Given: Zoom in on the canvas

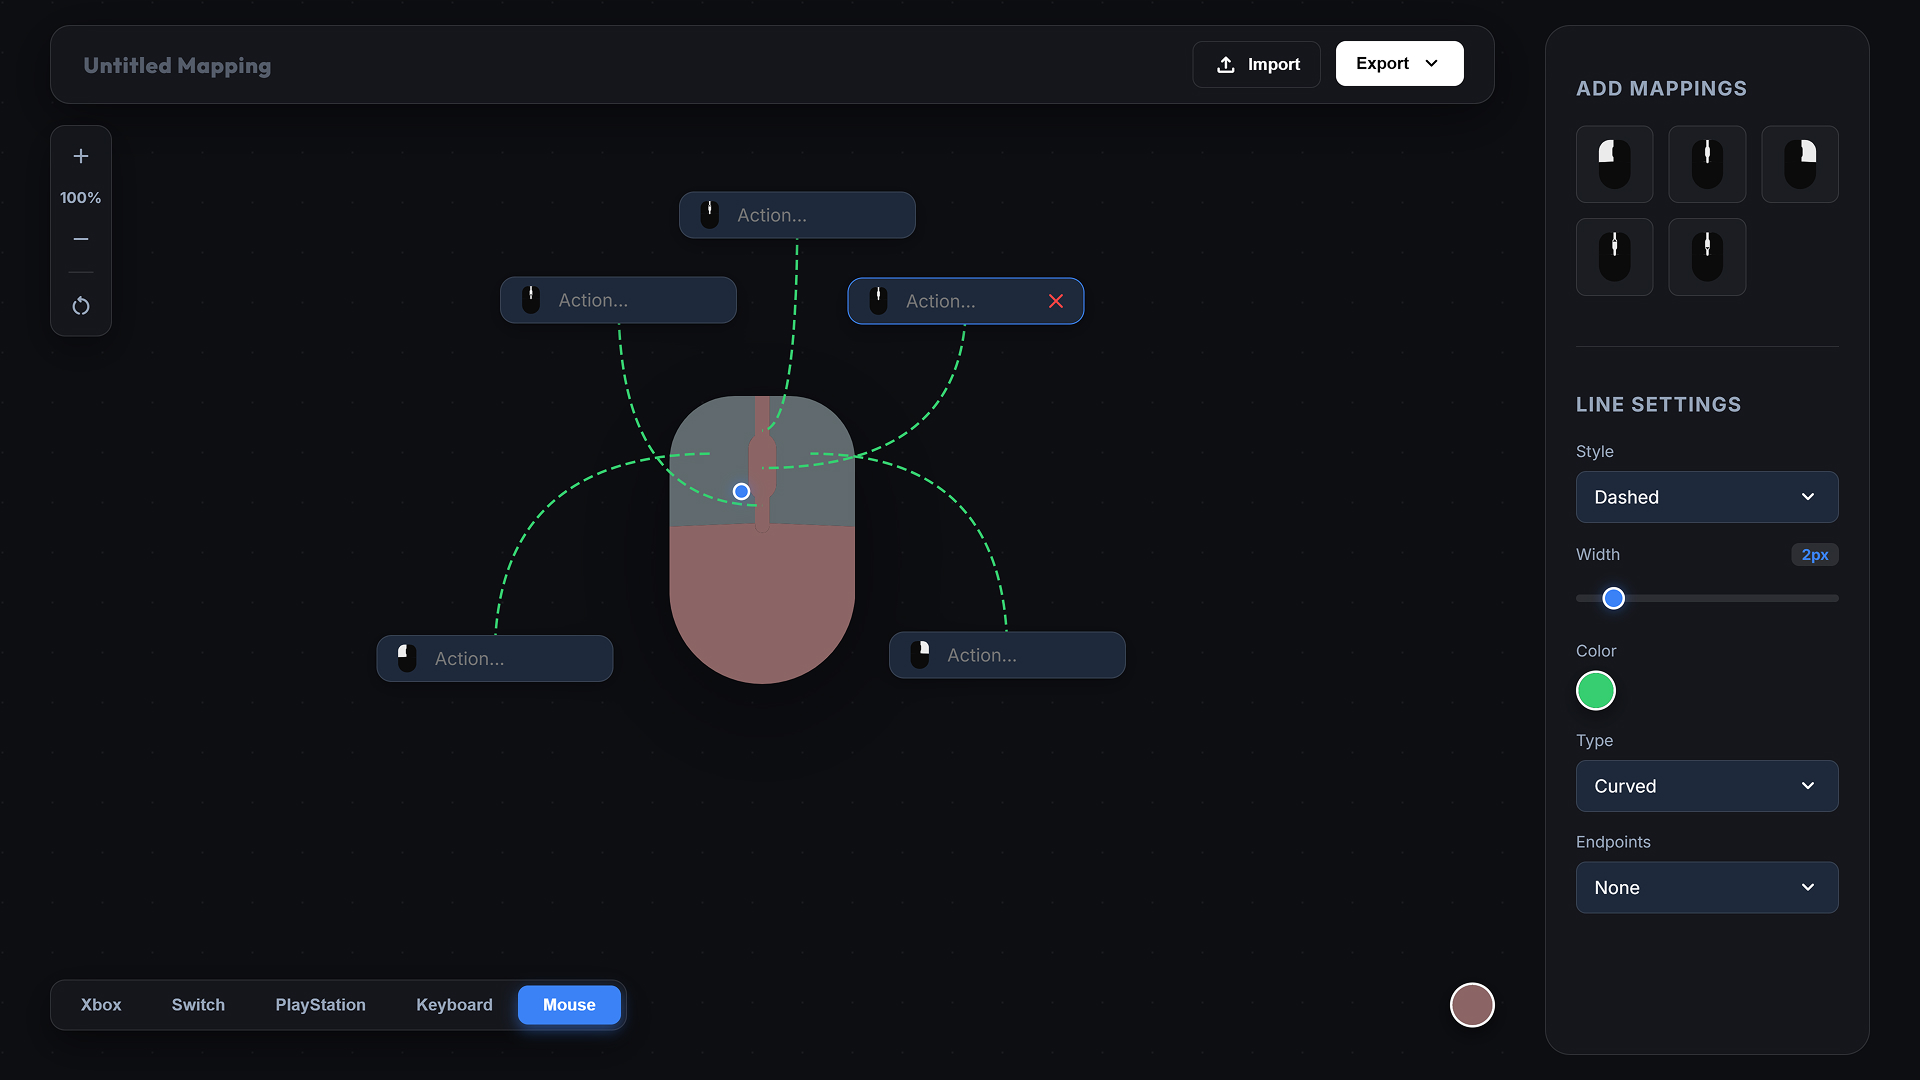Looking at the screenshot, I should pos(80,156).
